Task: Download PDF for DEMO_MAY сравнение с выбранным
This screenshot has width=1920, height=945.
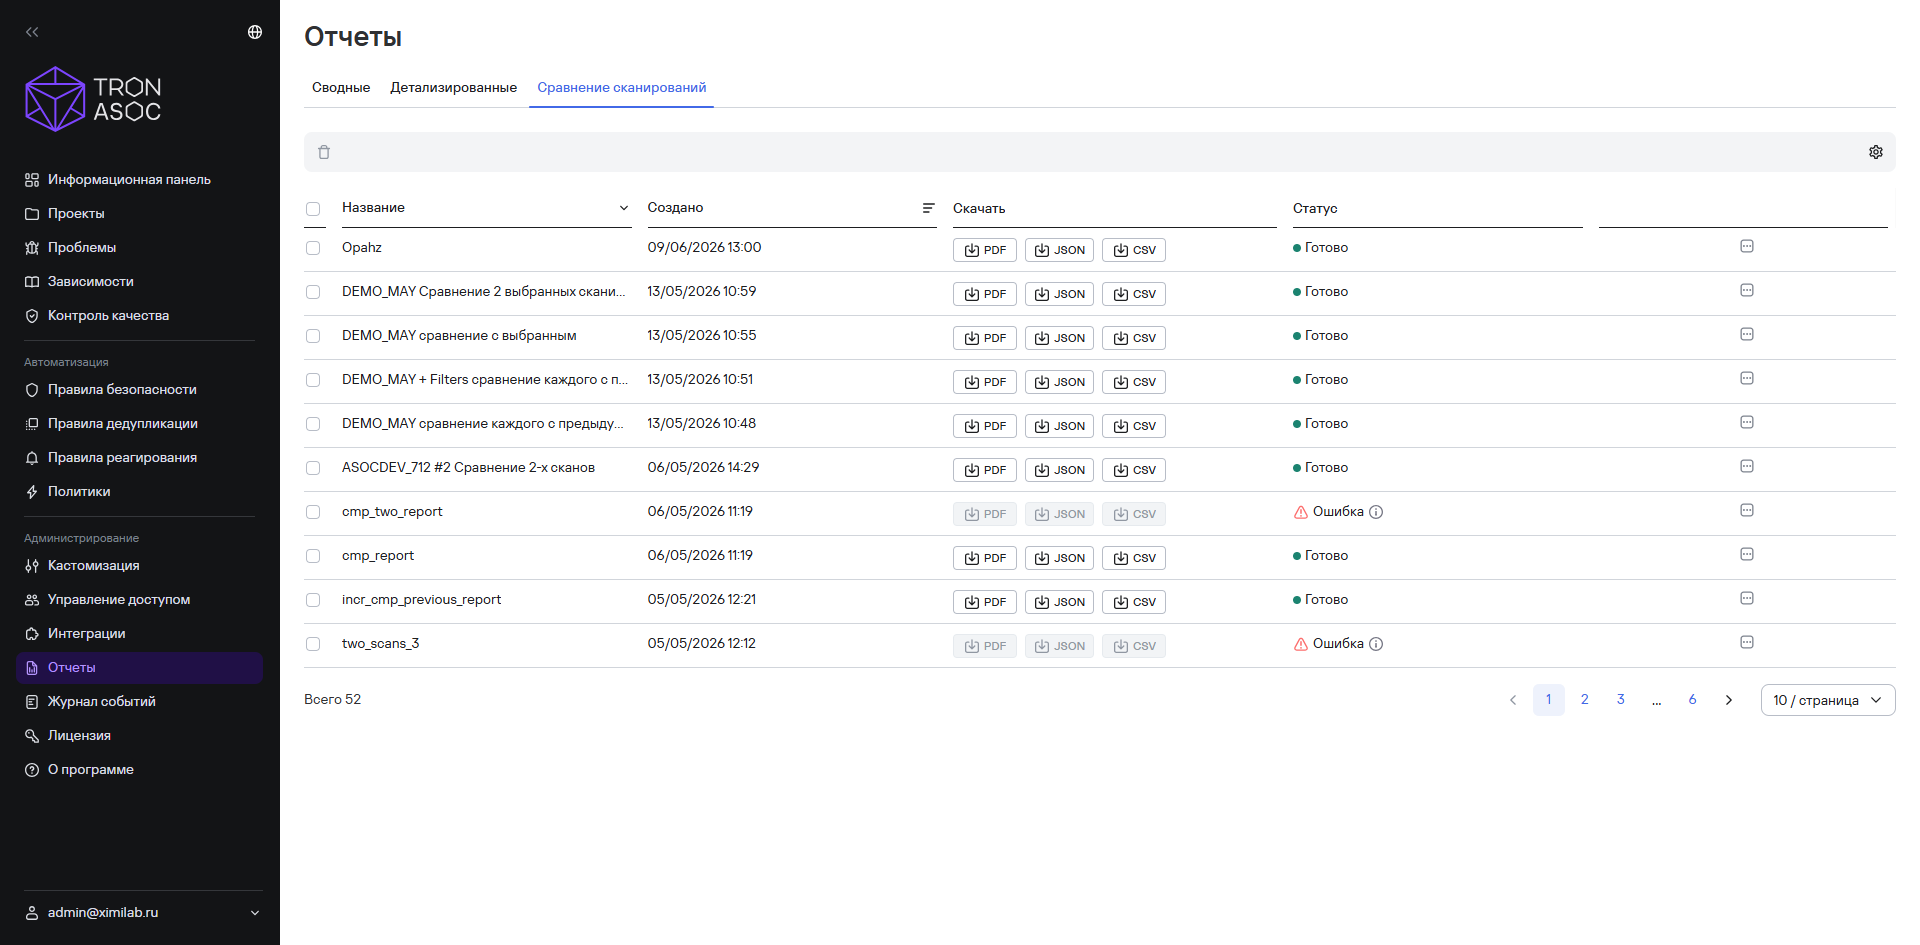Action: coord(985,338)
